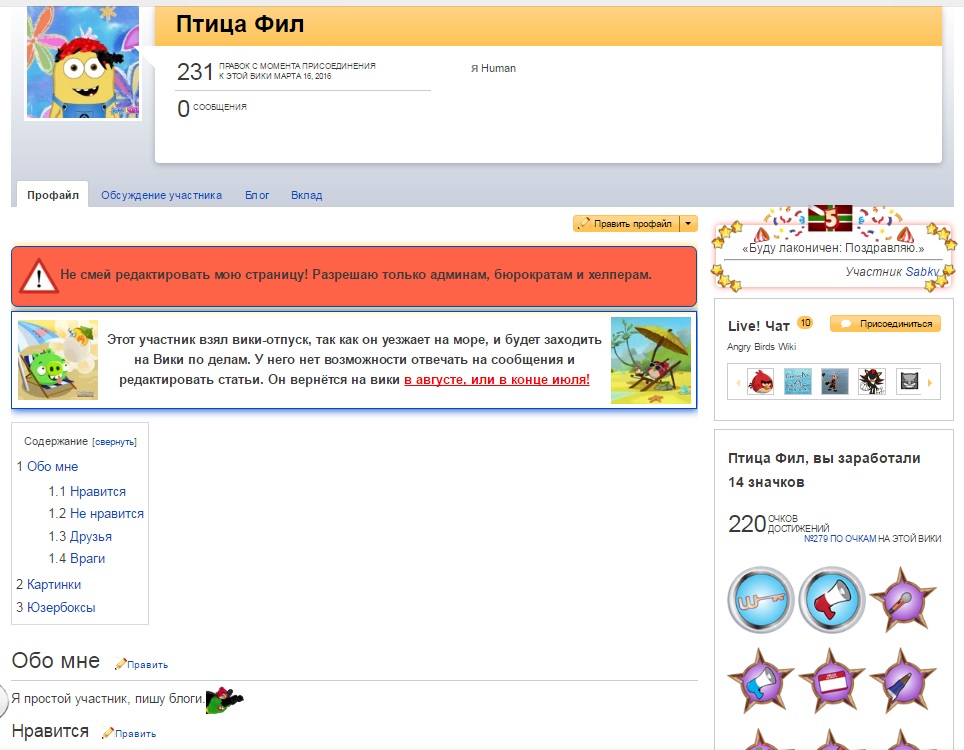Open the Блог tab
The width and height of the screenshot is (964, 750).
pos(257,195)
